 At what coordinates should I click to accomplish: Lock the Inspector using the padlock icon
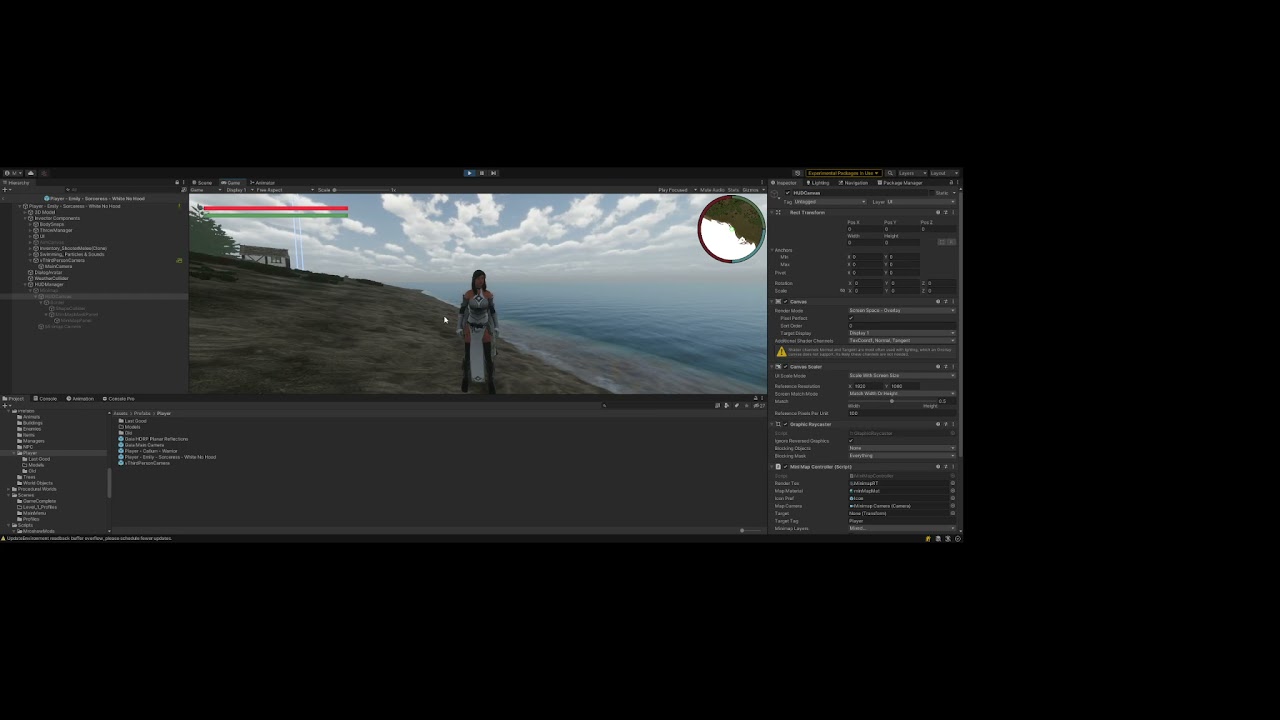point(951,183)
